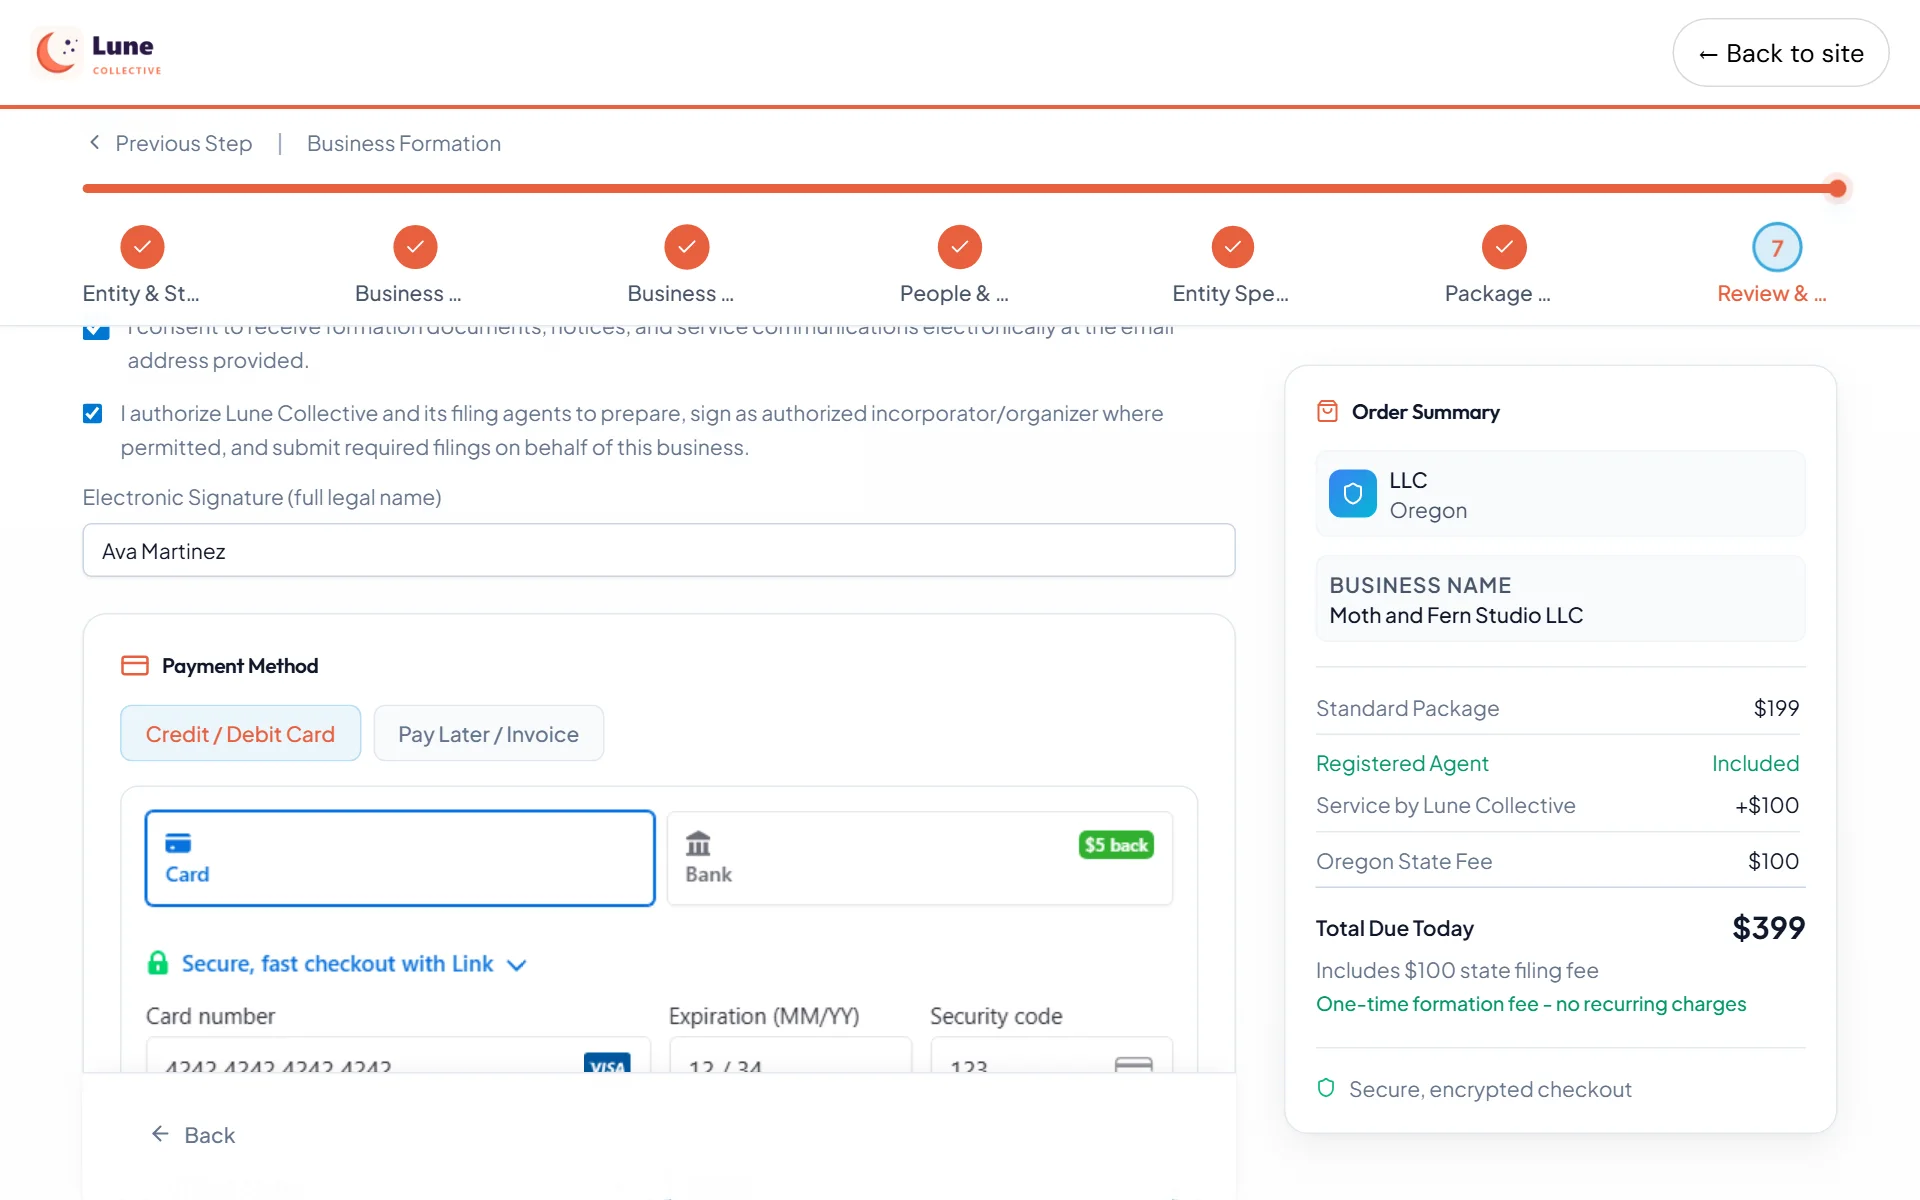The image size is (1920, 1200).
Task: Switch to Pay Later / Invoice tab
Action: click(488, 734)
